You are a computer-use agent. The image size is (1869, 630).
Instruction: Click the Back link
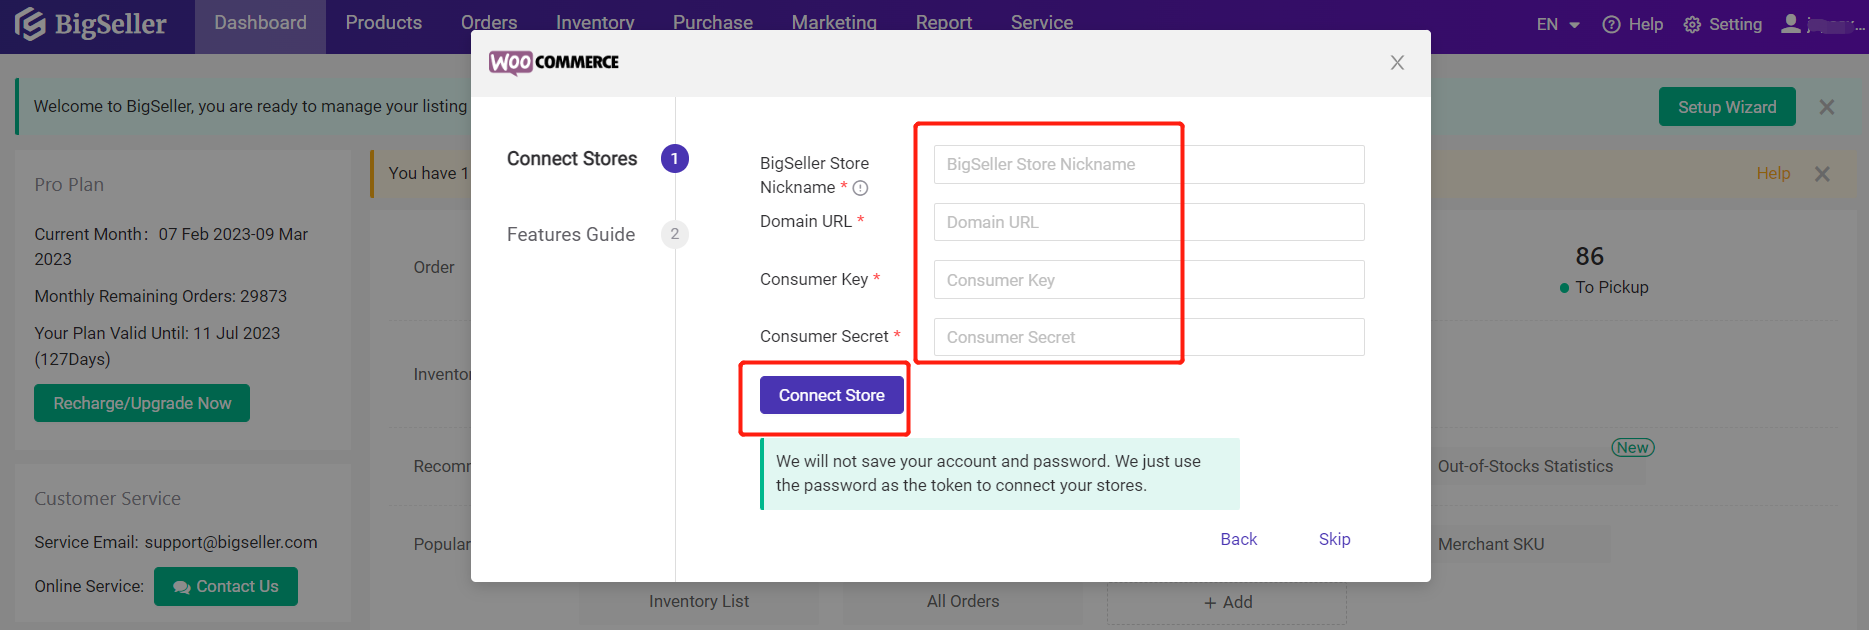click(1239, 539)
